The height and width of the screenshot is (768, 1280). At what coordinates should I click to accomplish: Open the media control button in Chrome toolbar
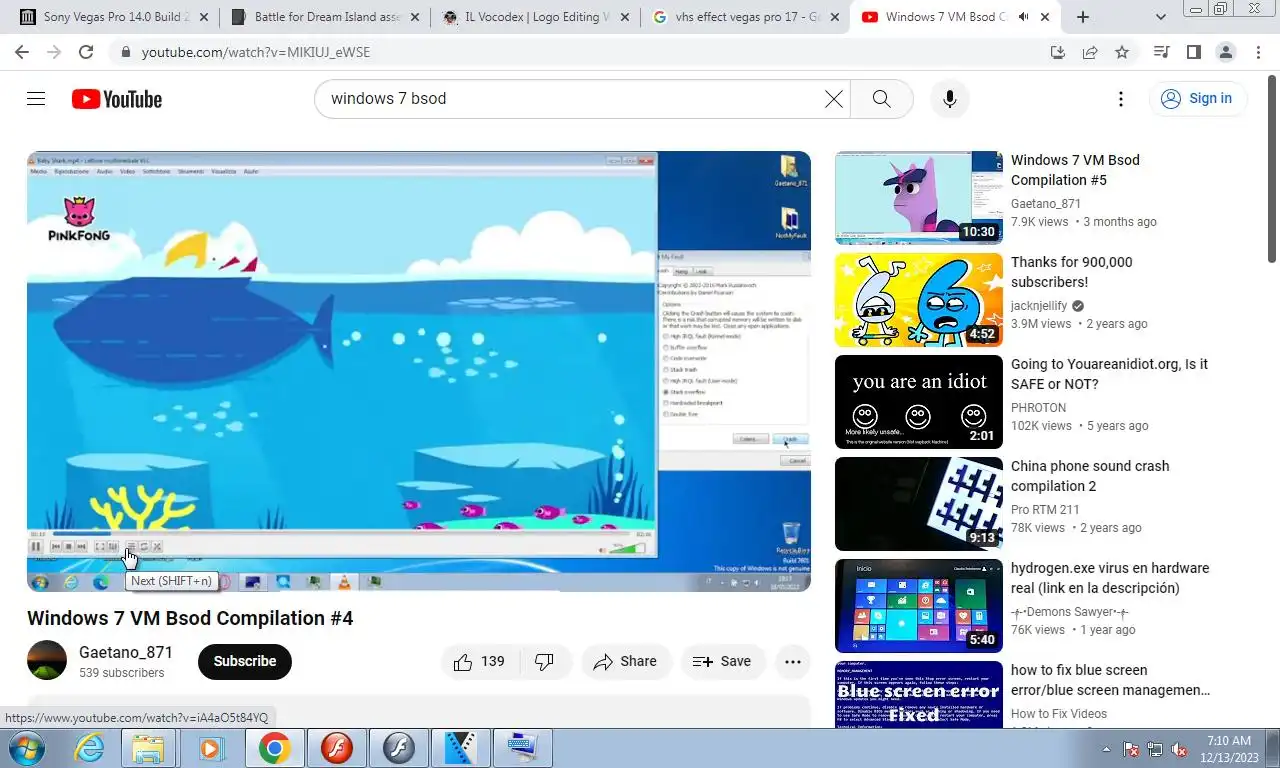(x=1161, y=52)
